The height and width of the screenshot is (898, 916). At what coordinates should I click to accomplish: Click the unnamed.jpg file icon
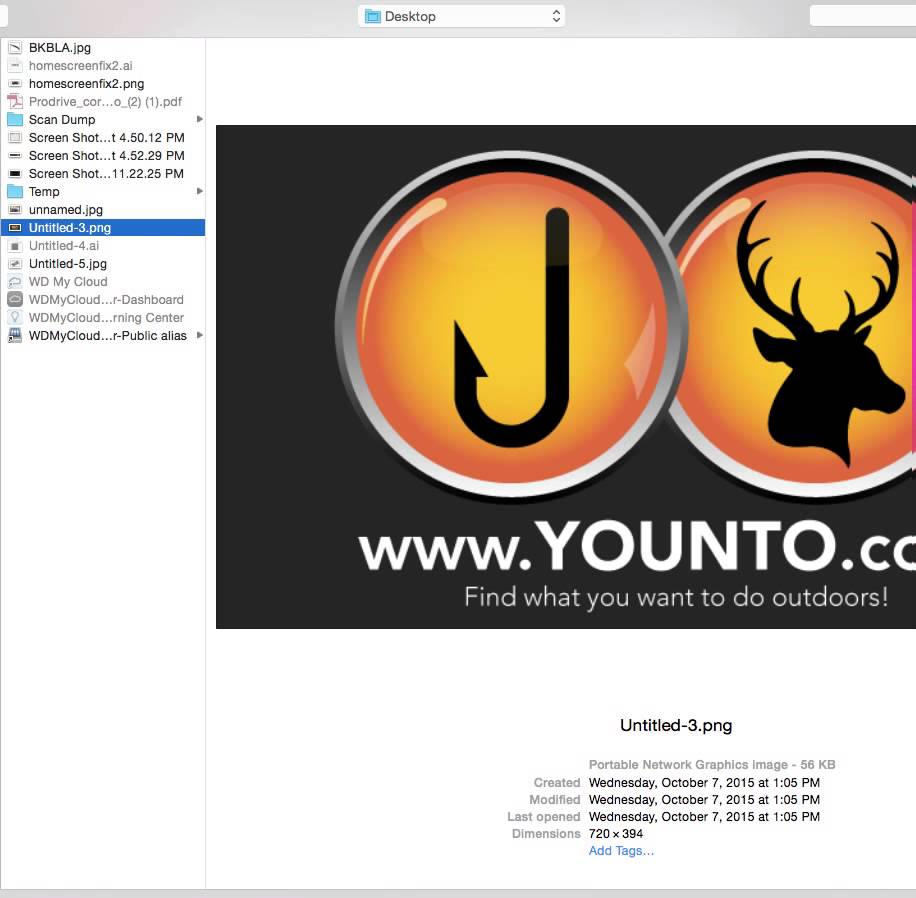coord(15,210)
